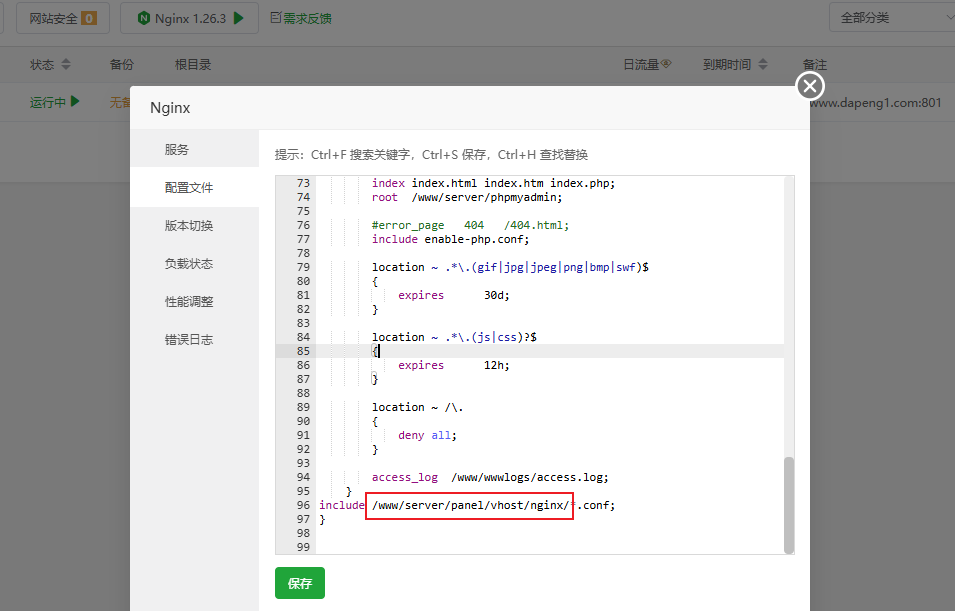Click the 需求反馈 feedback icon
The width and height of the screenshot is (955, 611).
276,18
